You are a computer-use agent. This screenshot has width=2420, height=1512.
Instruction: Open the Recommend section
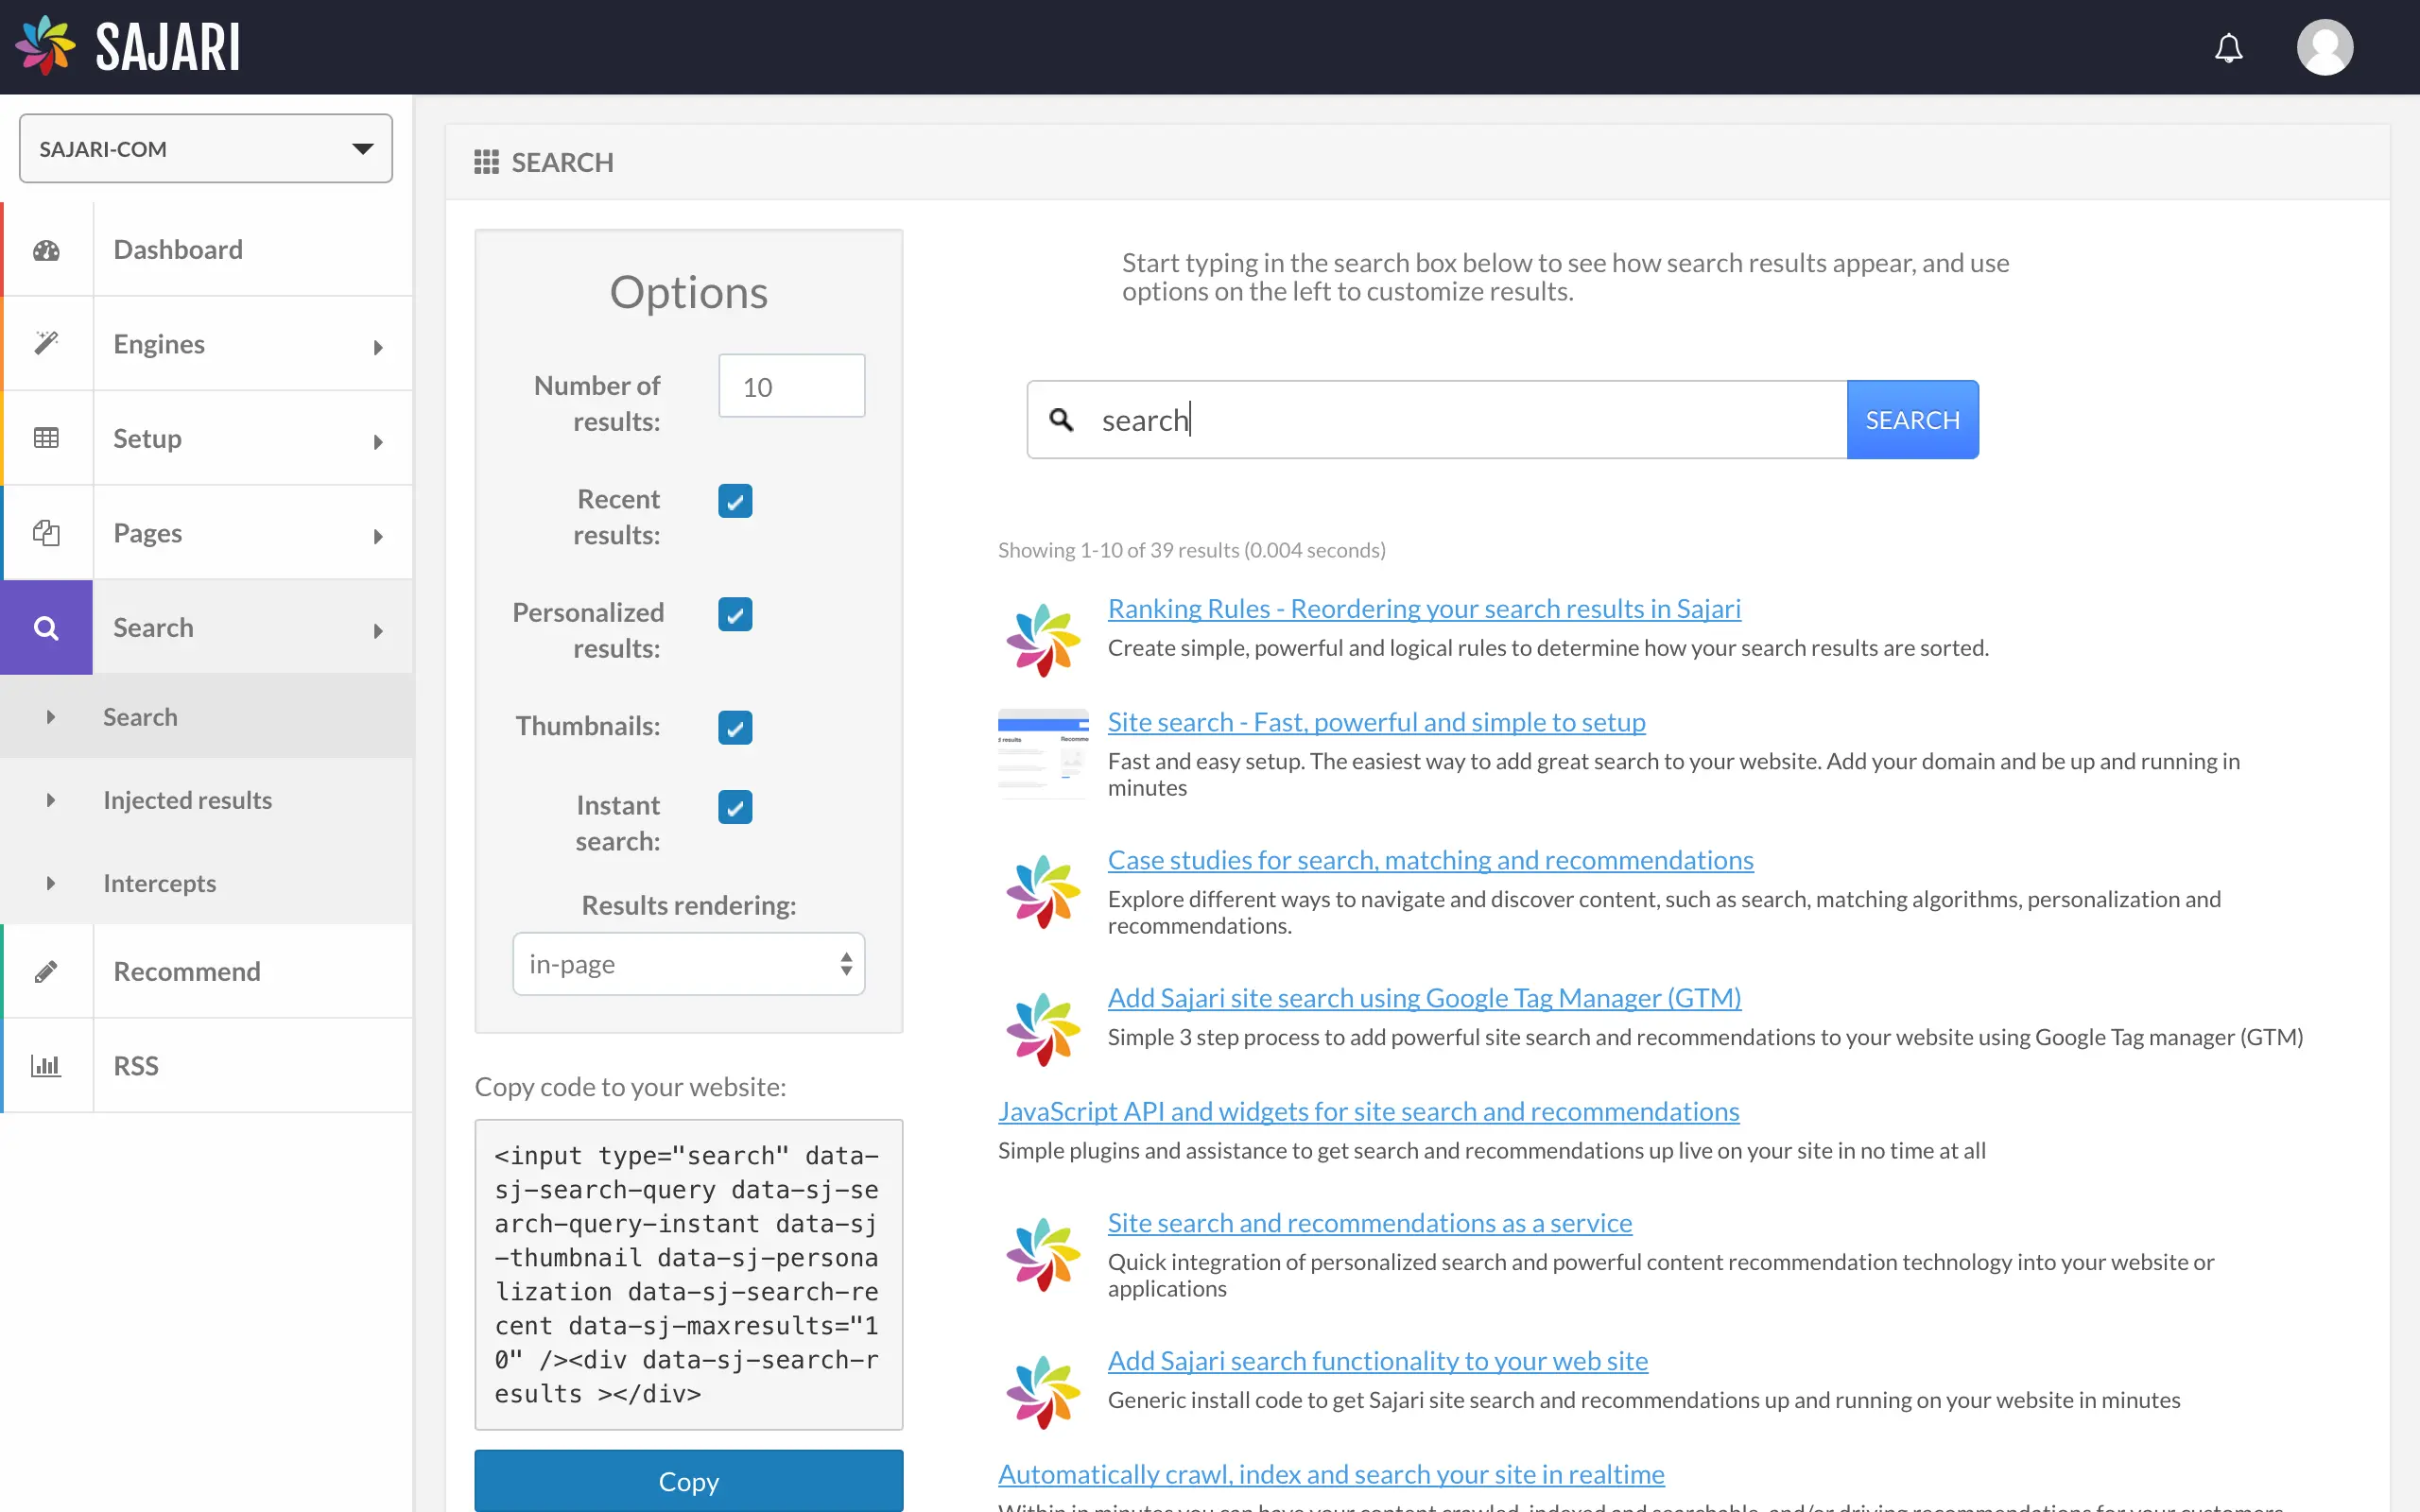(207, 971)
